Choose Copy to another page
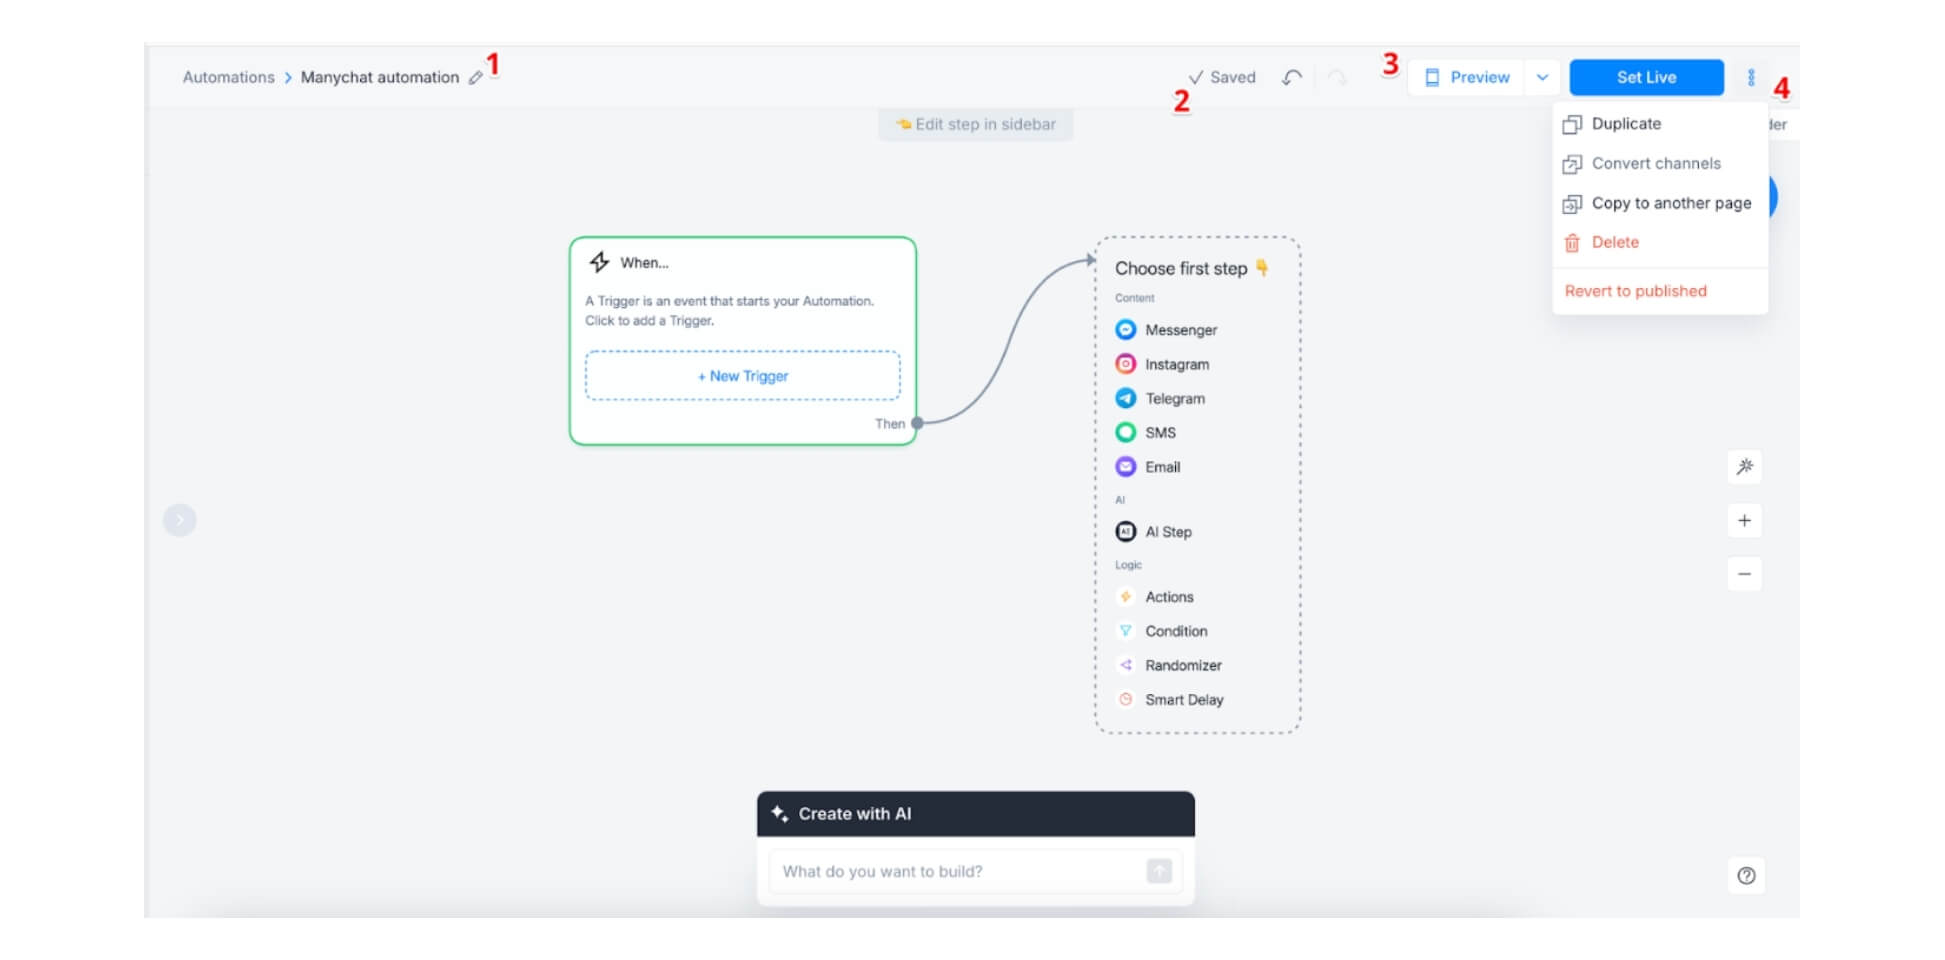The width and height of the screenshot is (1945, 960). 1670,203
